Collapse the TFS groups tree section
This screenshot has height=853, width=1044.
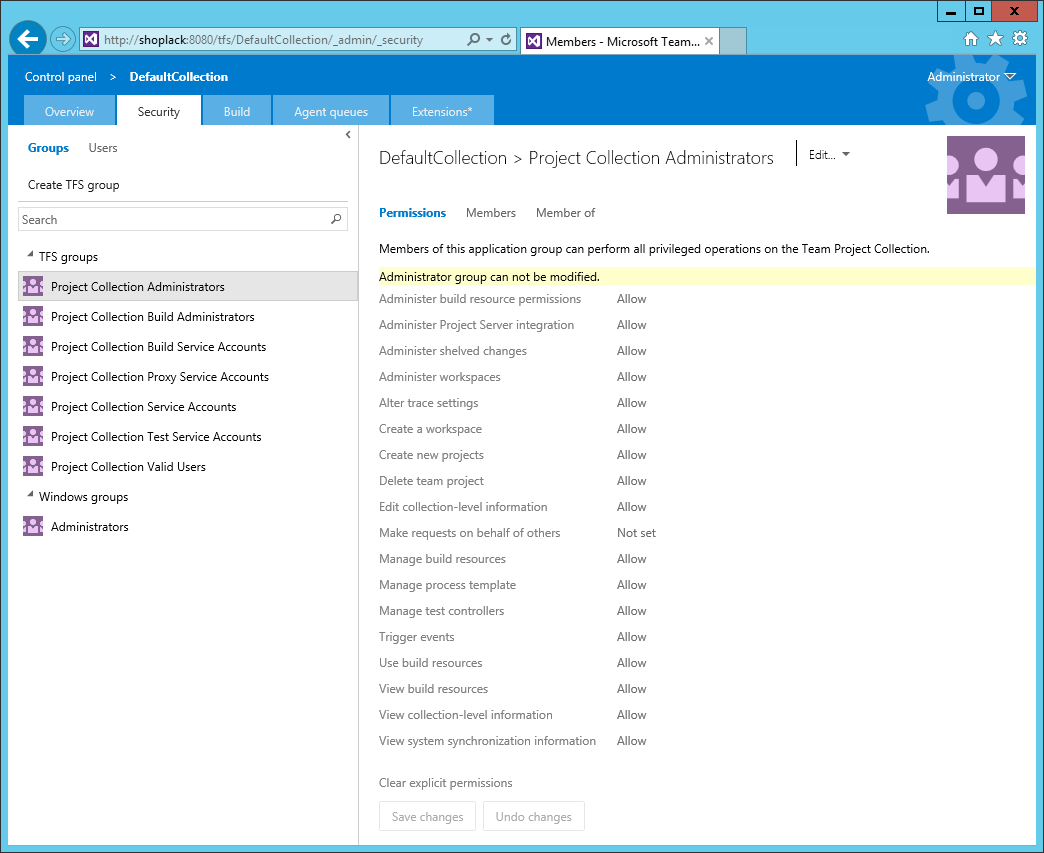(28, 257)
